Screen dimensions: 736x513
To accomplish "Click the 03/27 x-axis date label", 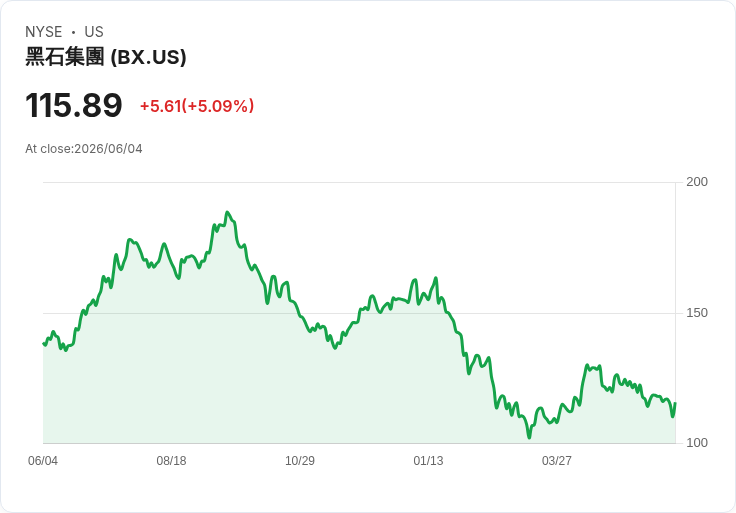I will point(557,460).
